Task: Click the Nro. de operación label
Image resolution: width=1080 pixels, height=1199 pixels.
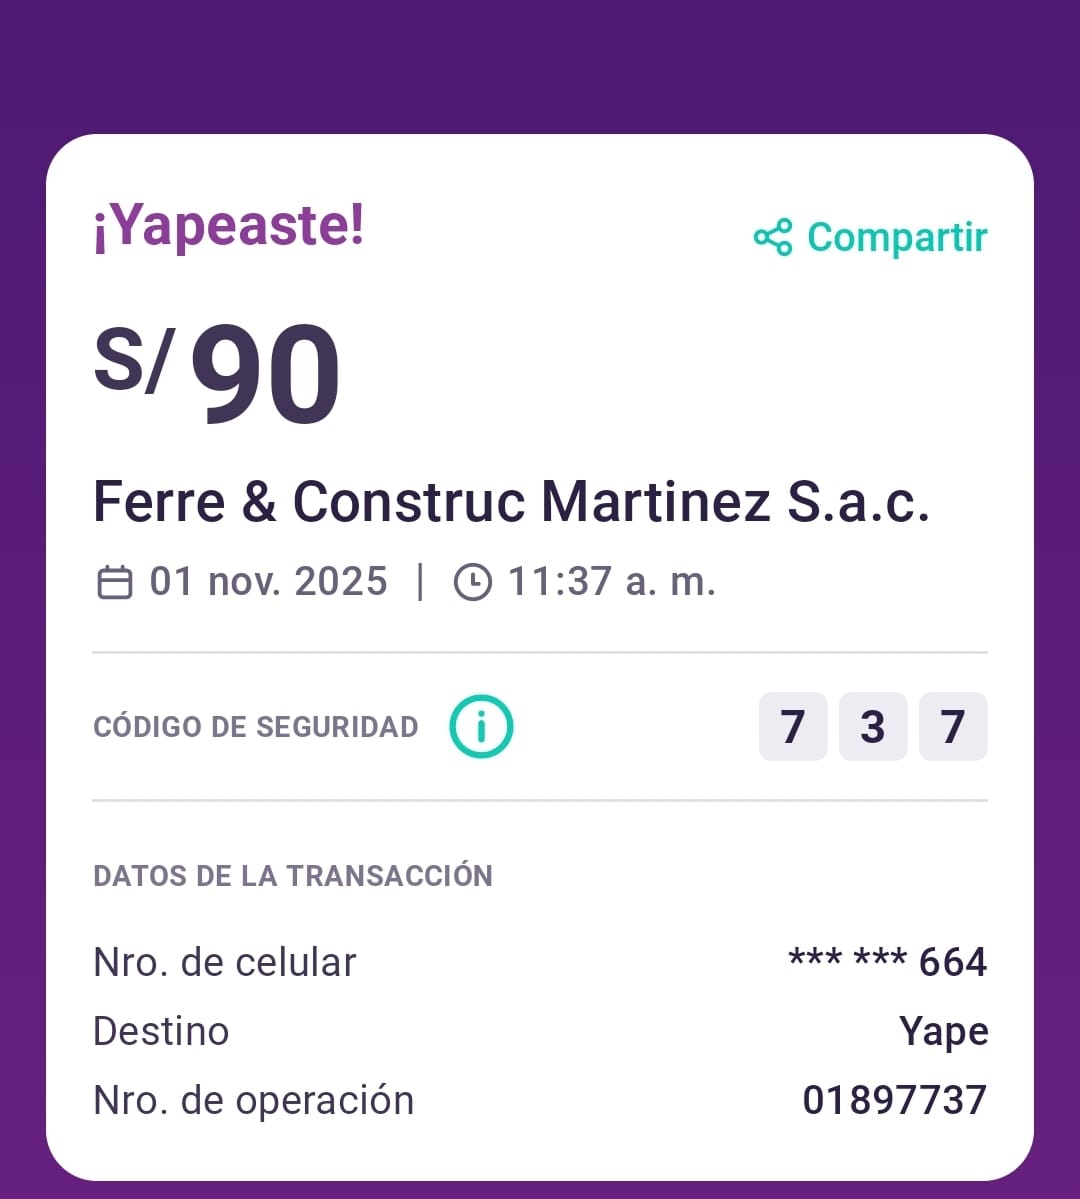Action: [x=253, y=1100]
